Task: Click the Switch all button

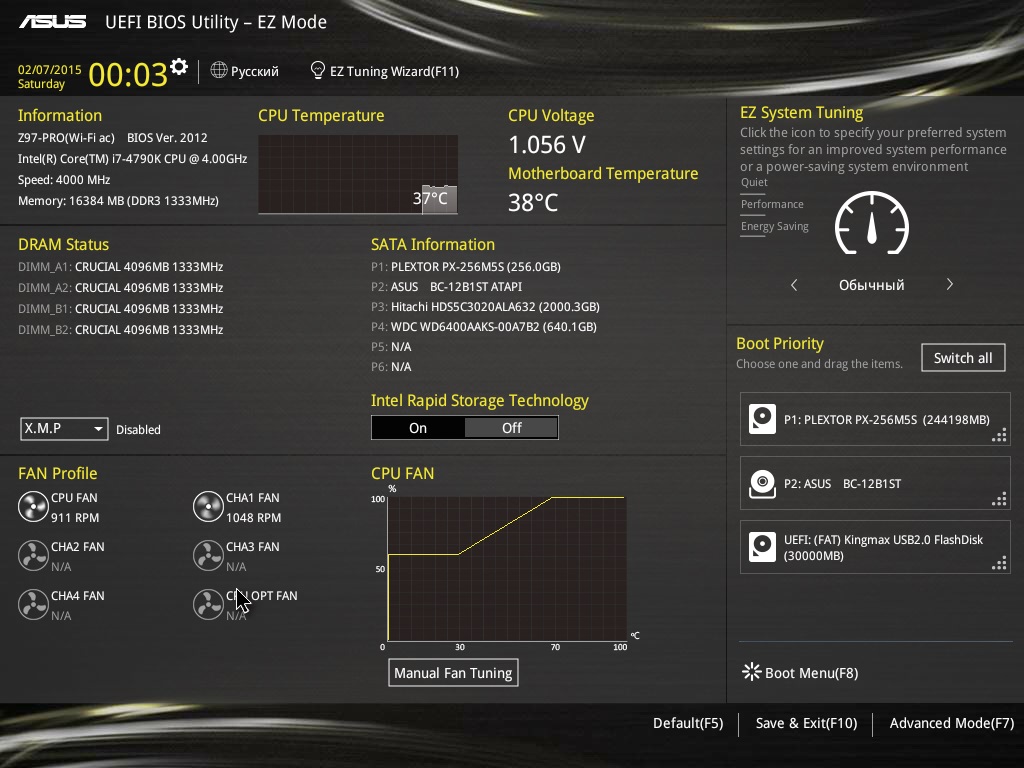Action: (963, 358)
